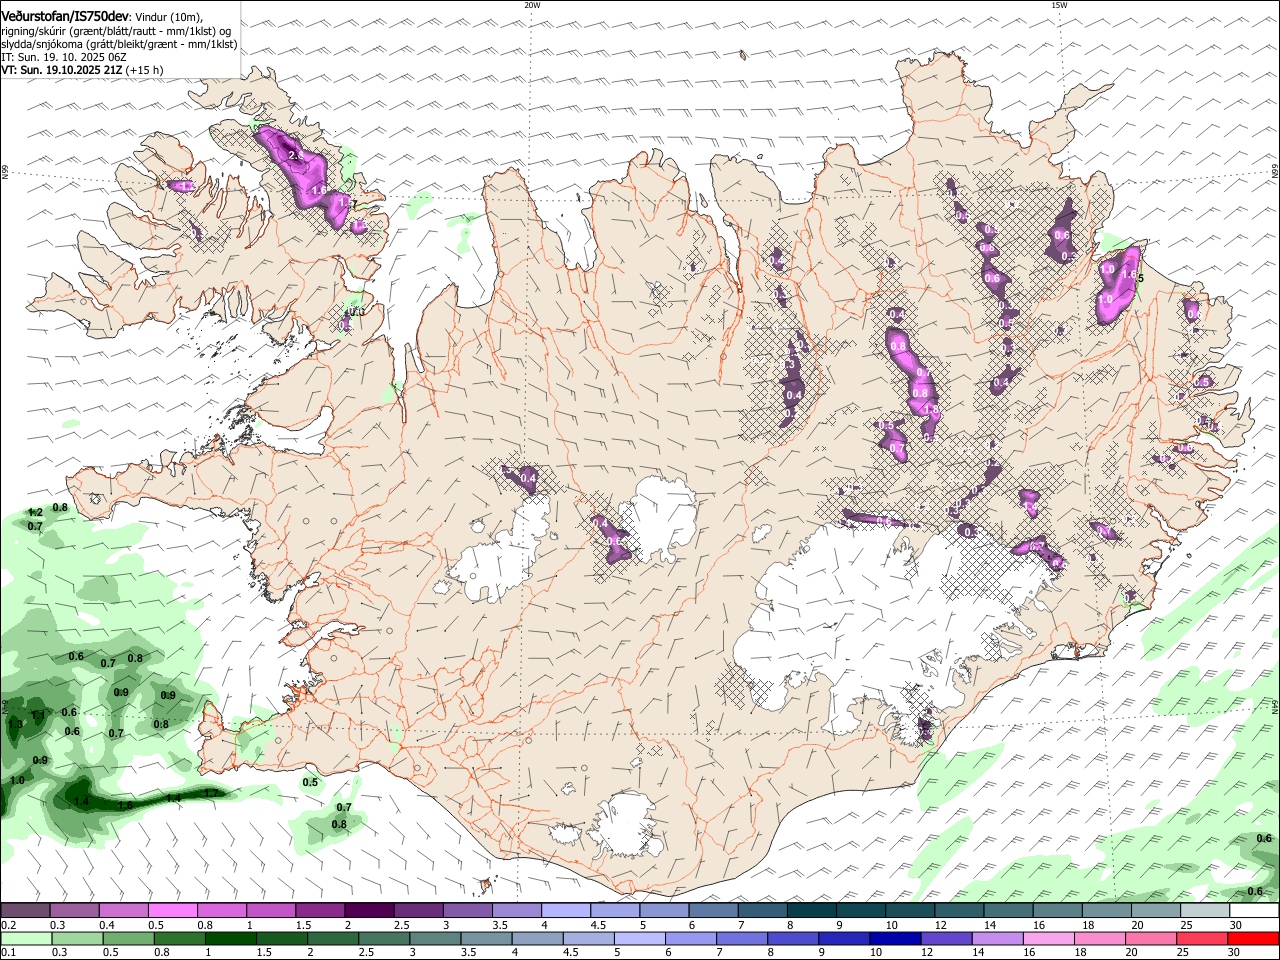Click the 0.1 label on rain scale
This screenshot has width=1280, height=960.
tap(8, 953)
